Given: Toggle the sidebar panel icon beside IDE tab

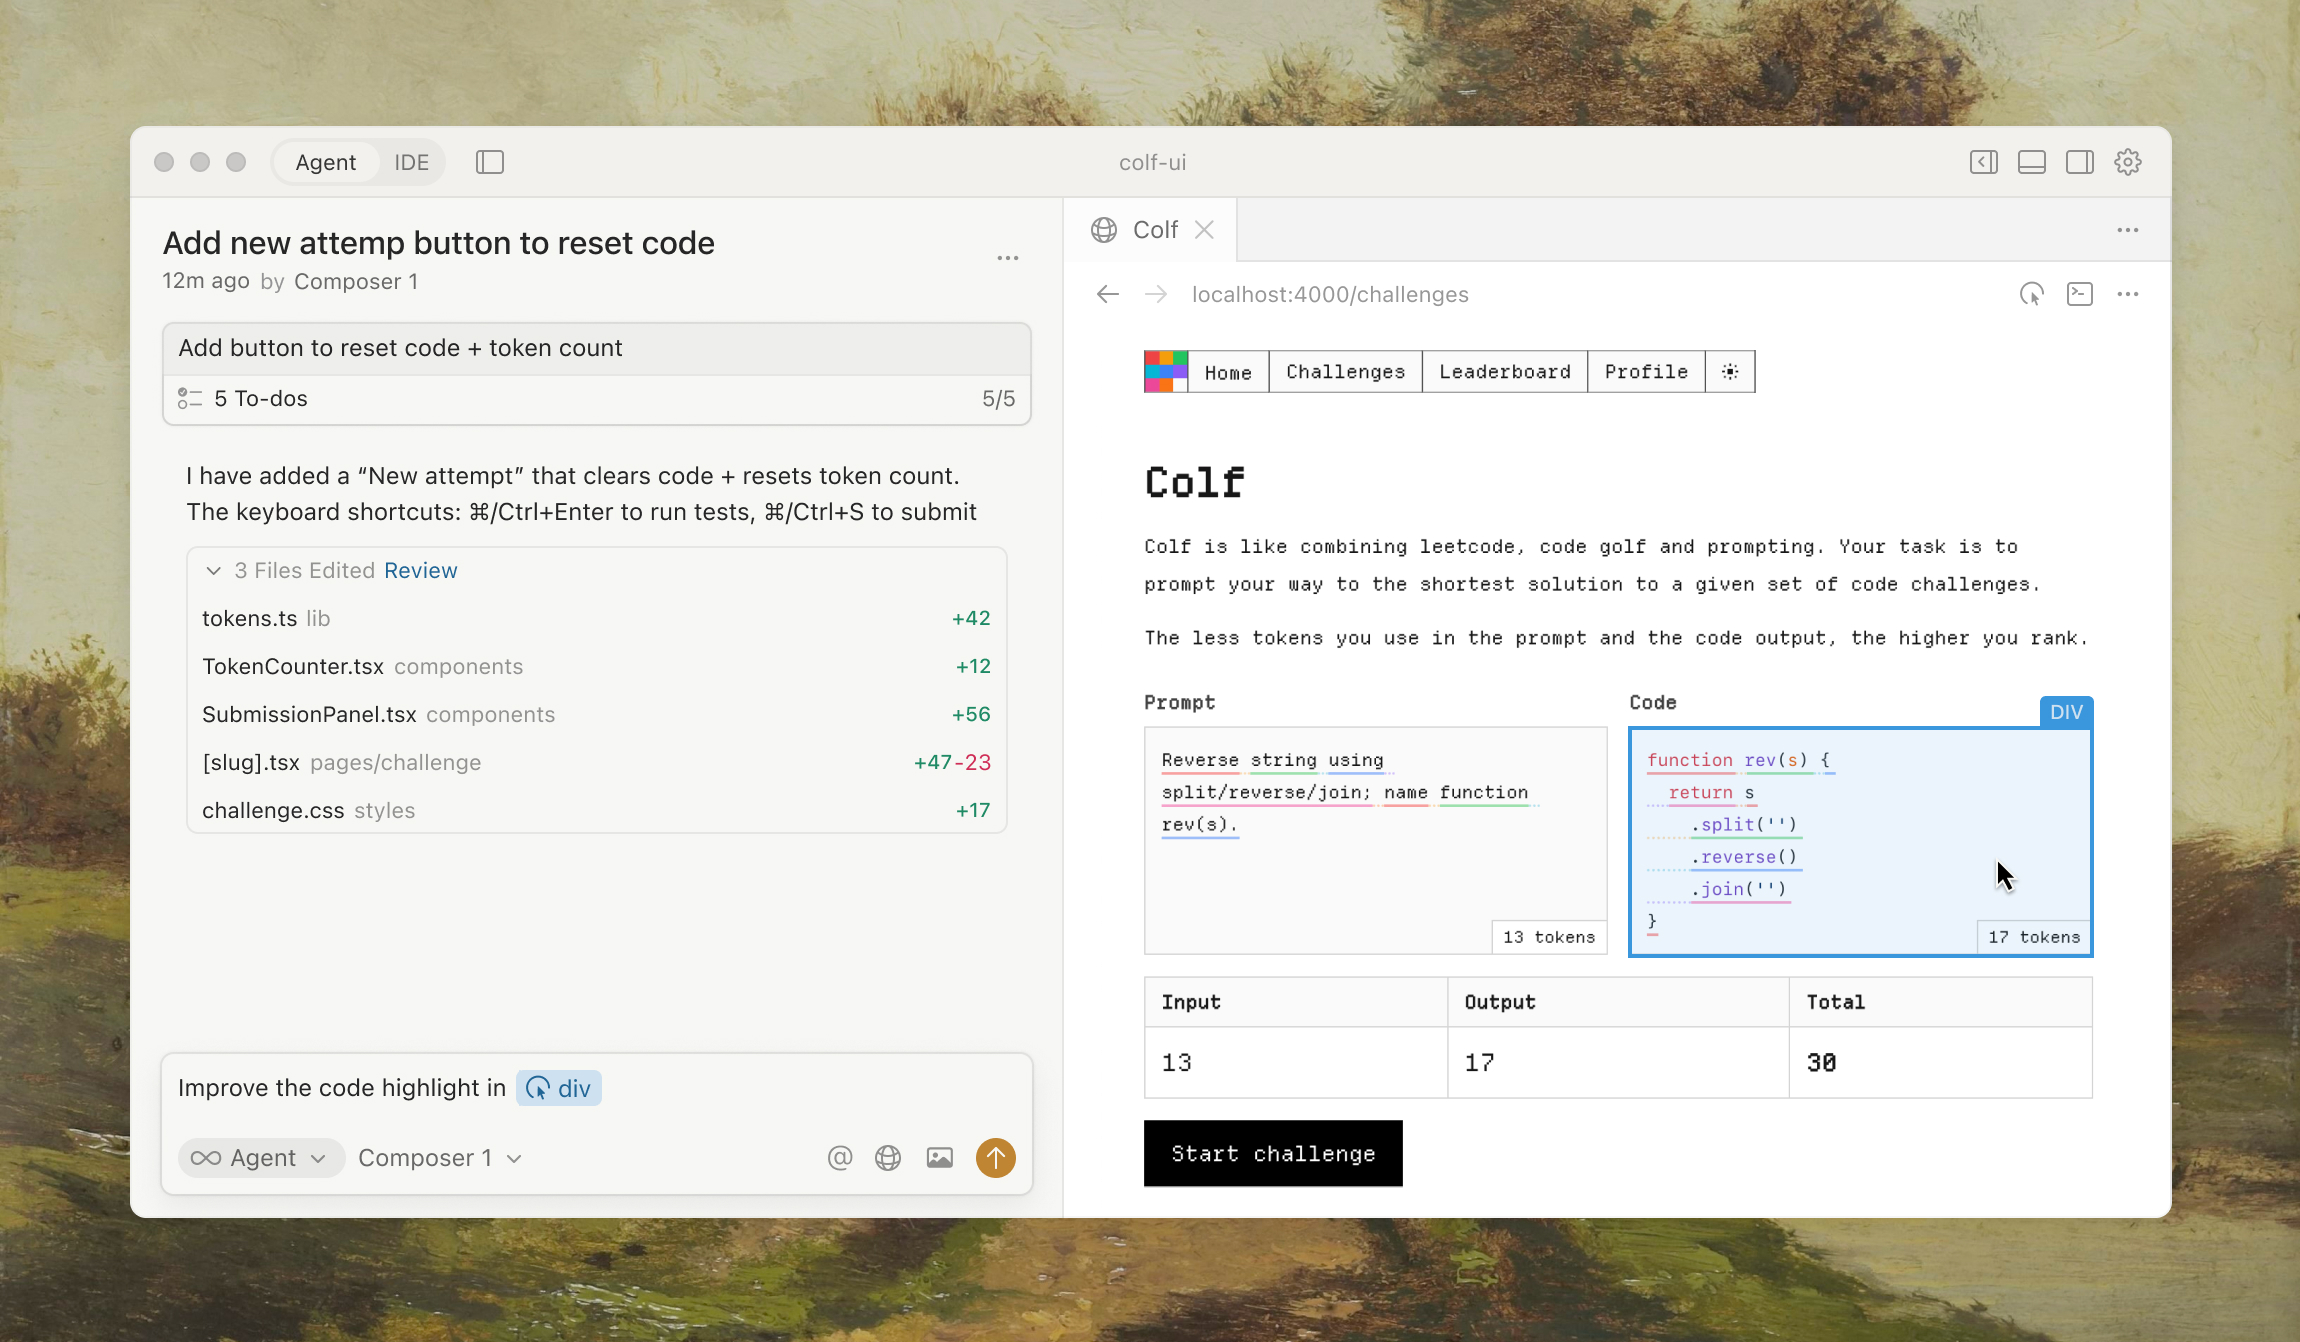Looking at the screenshot, I should pos(489,161).
